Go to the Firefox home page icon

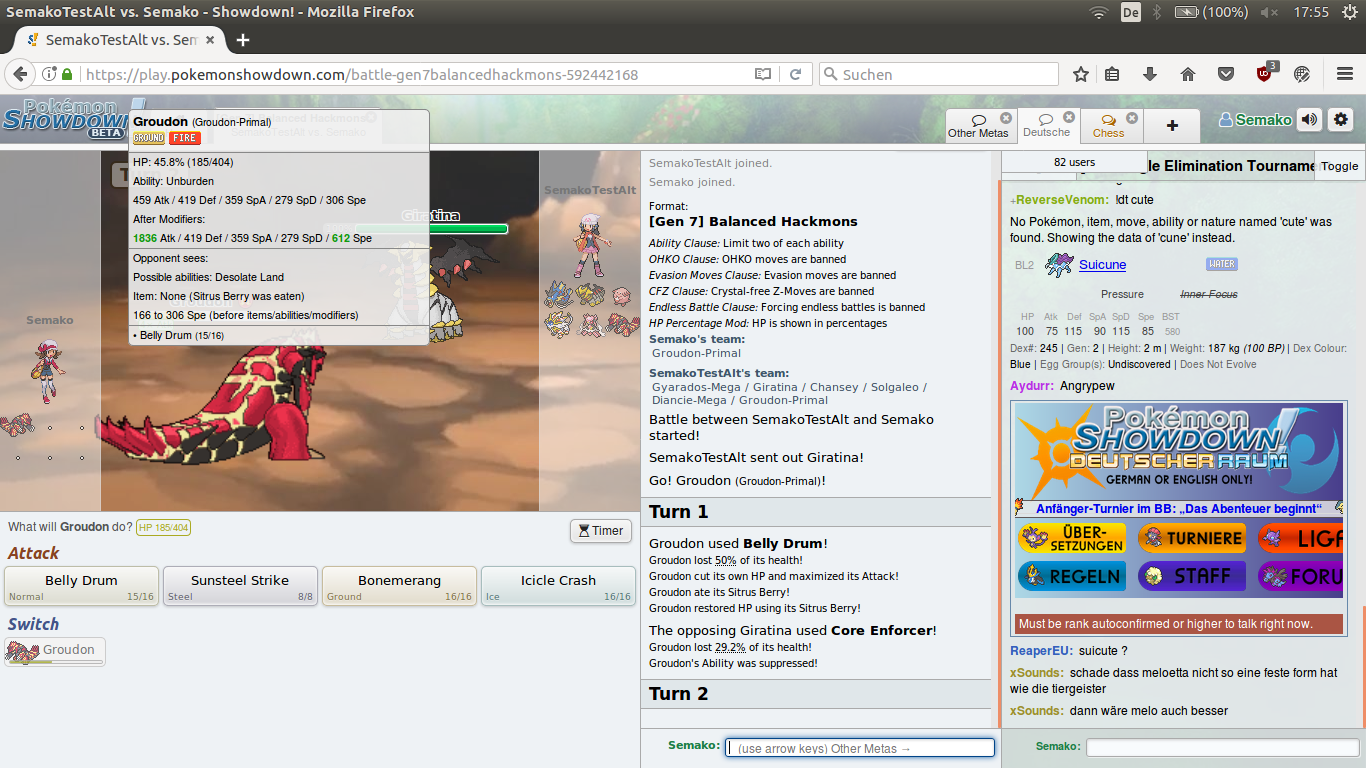(1188, 74)
